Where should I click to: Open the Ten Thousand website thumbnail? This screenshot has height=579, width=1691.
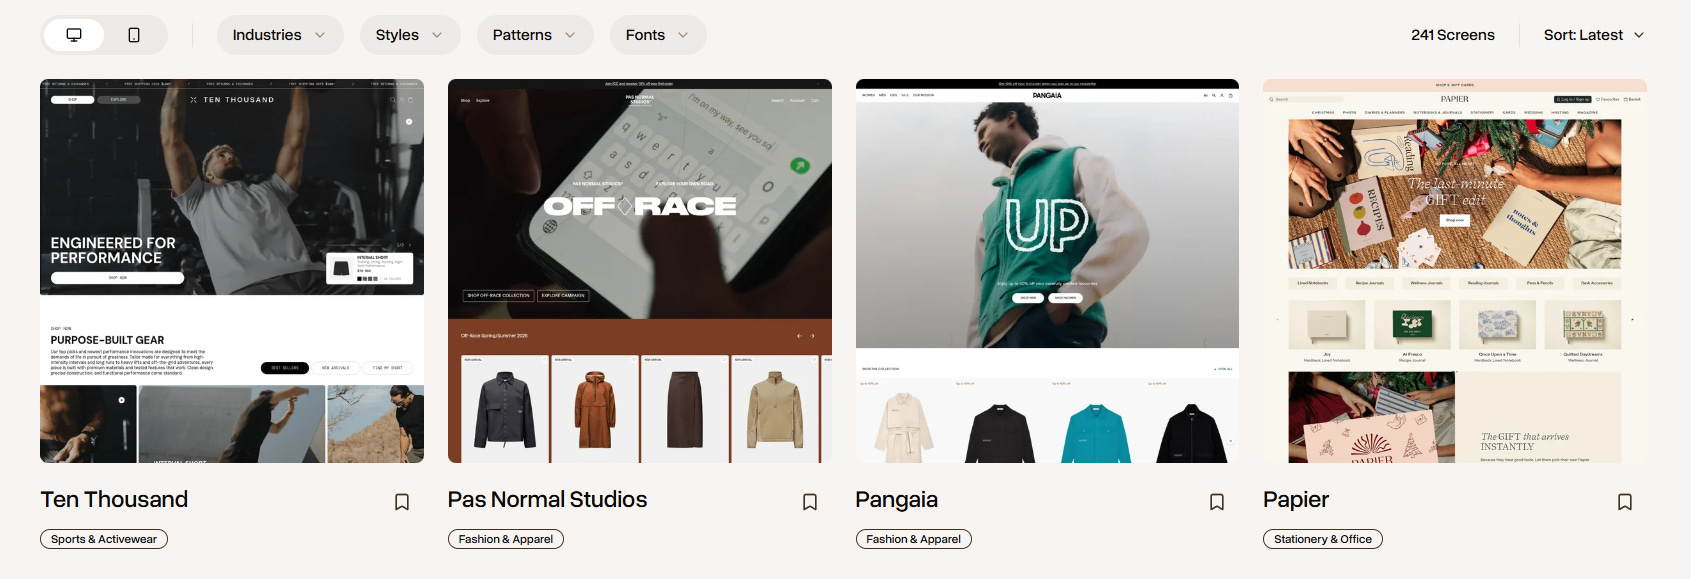pyautogui.click(x=232, y=271)
